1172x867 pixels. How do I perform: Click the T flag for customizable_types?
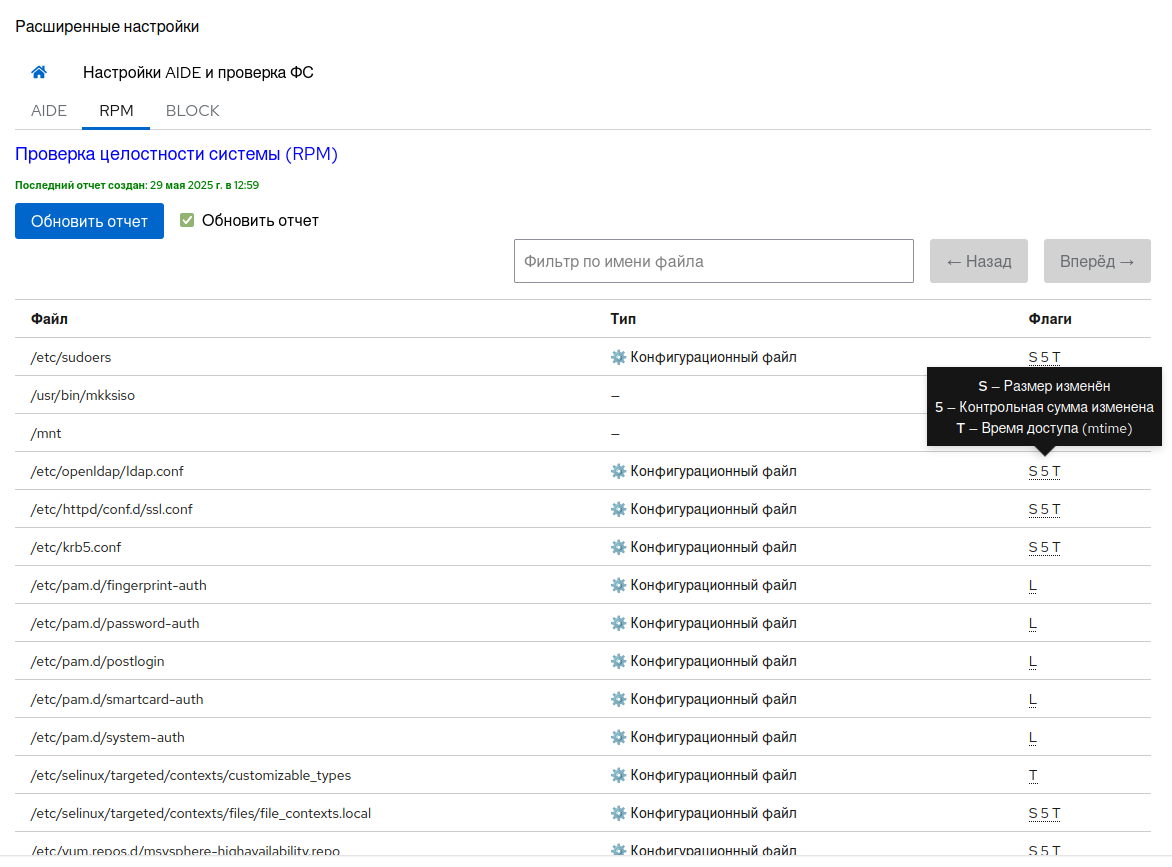[1033, 775]
